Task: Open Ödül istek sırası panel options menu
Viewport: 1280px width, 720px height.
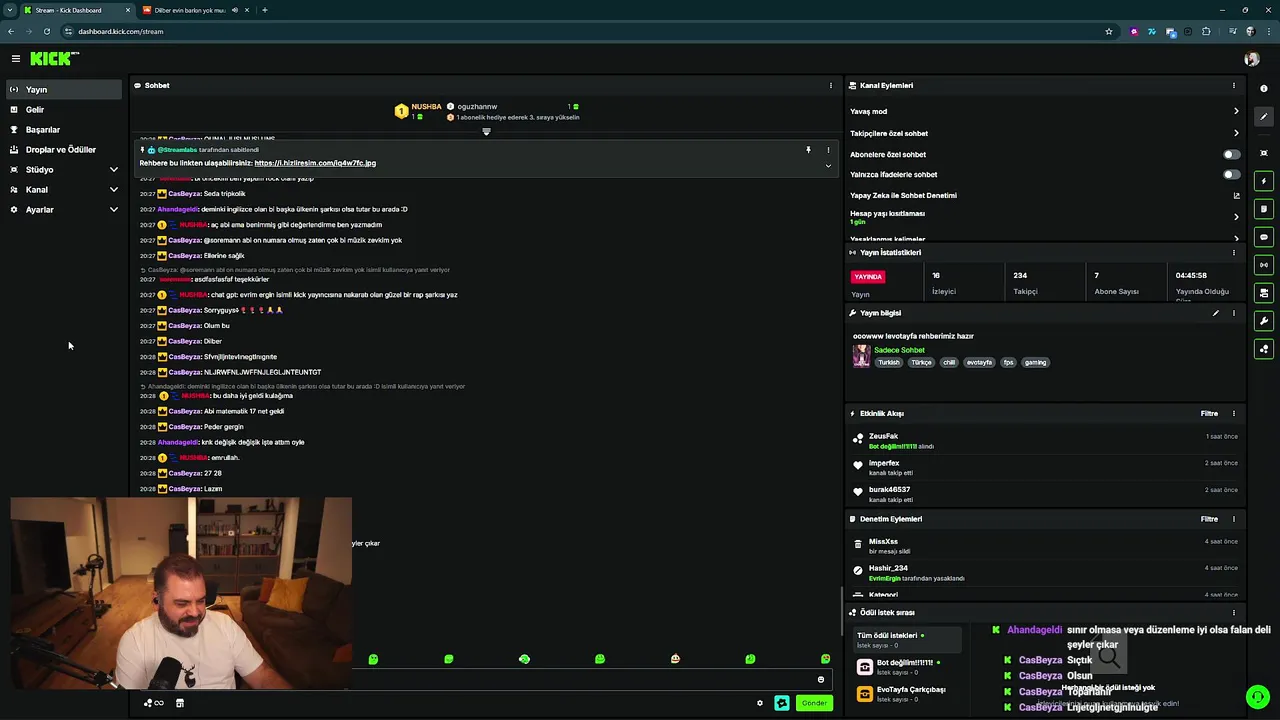Action: (1233, 612)
